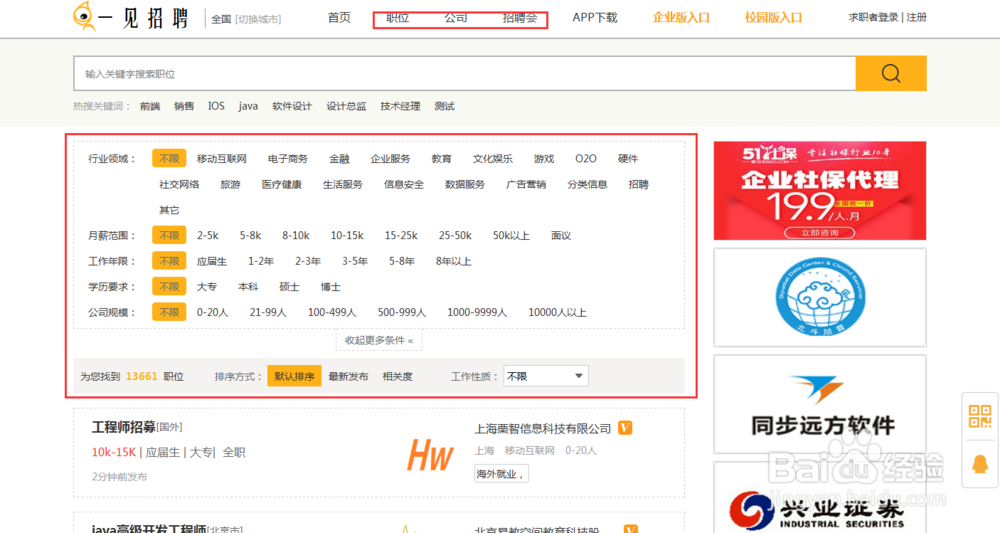
Task: Open the 校园版入口 link
Action: click(x=774, y=18)
